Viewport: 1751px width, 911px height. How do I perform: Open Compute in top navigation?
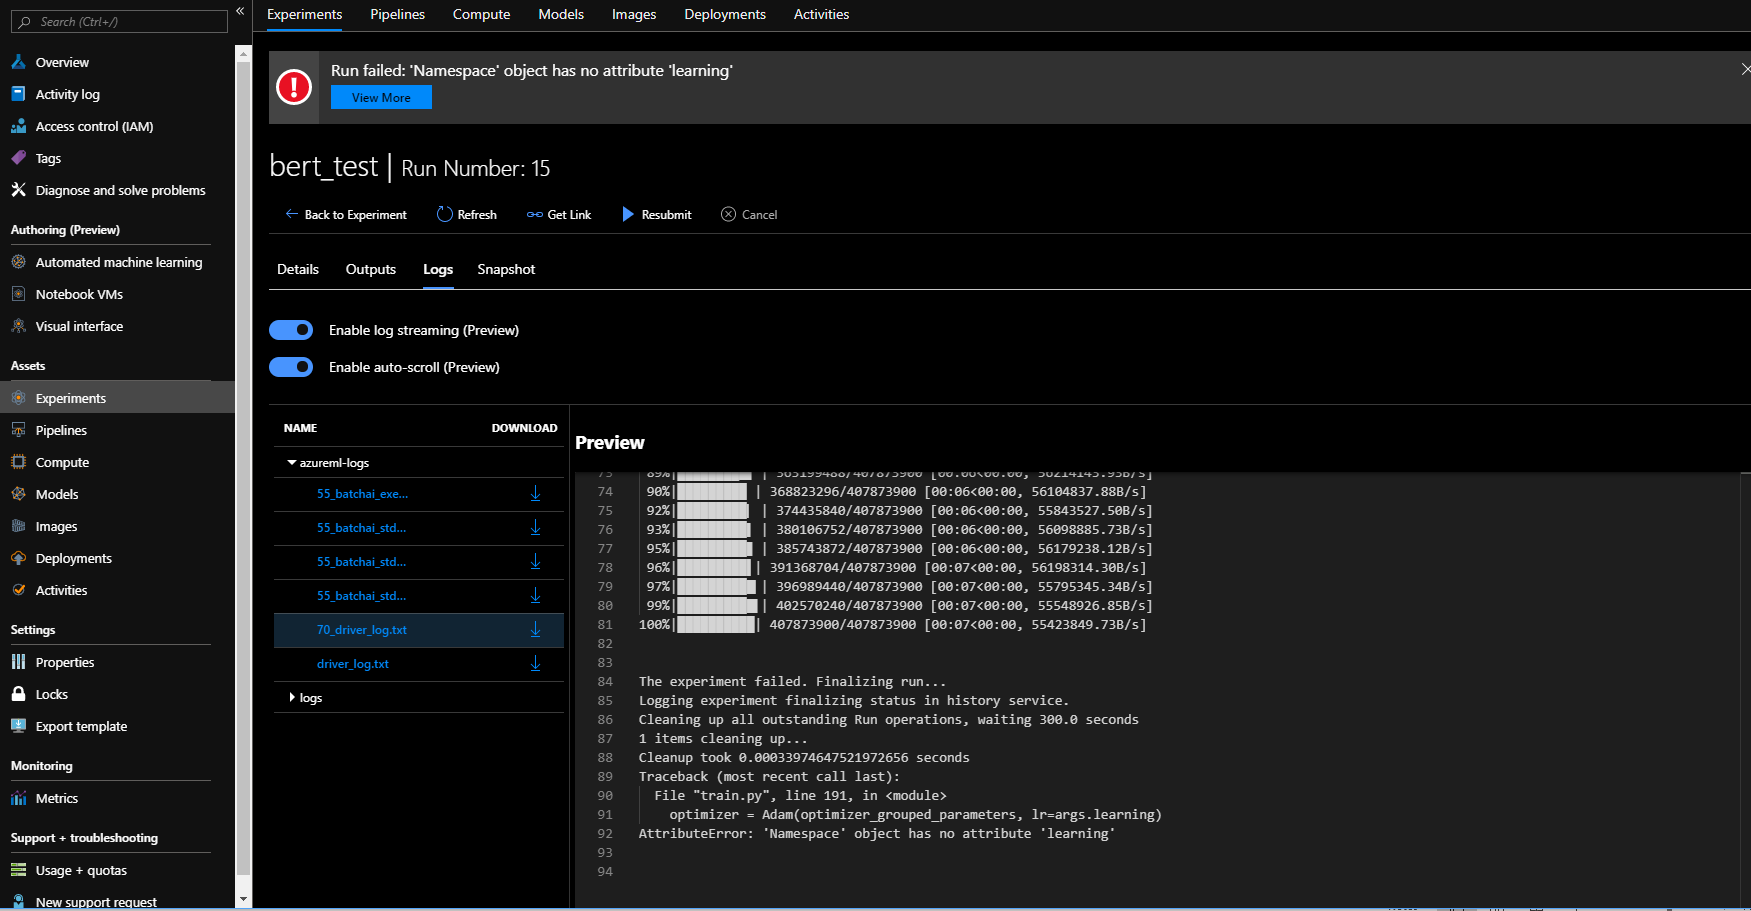[481, 14]
